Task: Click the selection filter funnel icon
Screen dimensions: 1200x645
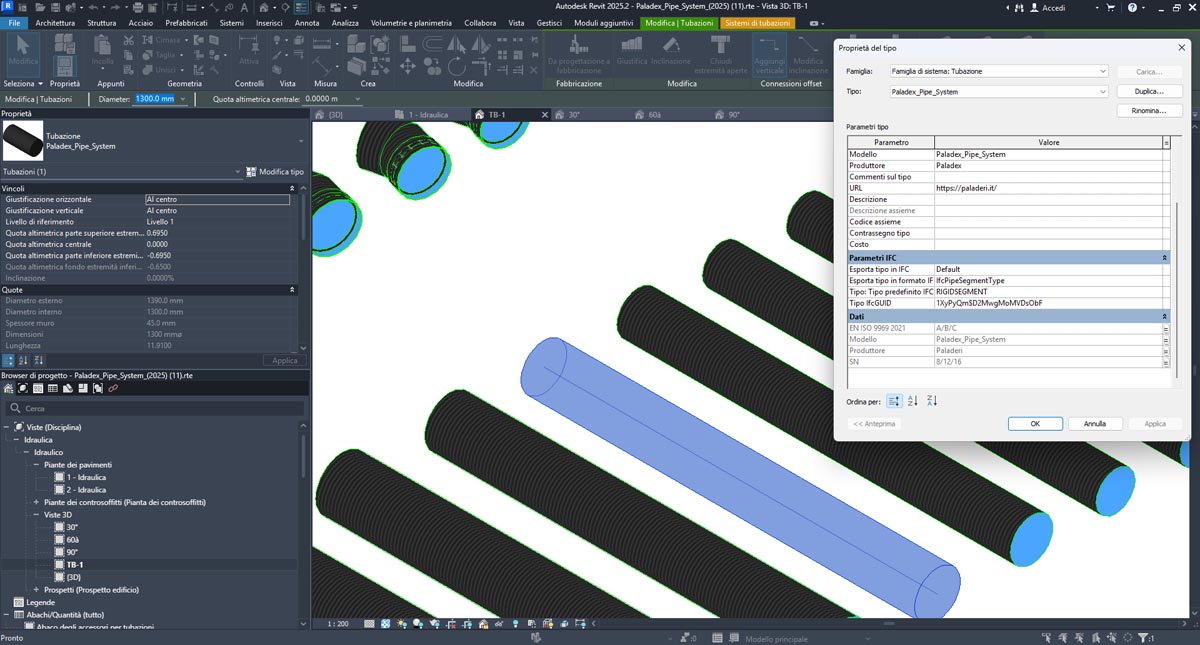Action: click(x=1141, y=637)
